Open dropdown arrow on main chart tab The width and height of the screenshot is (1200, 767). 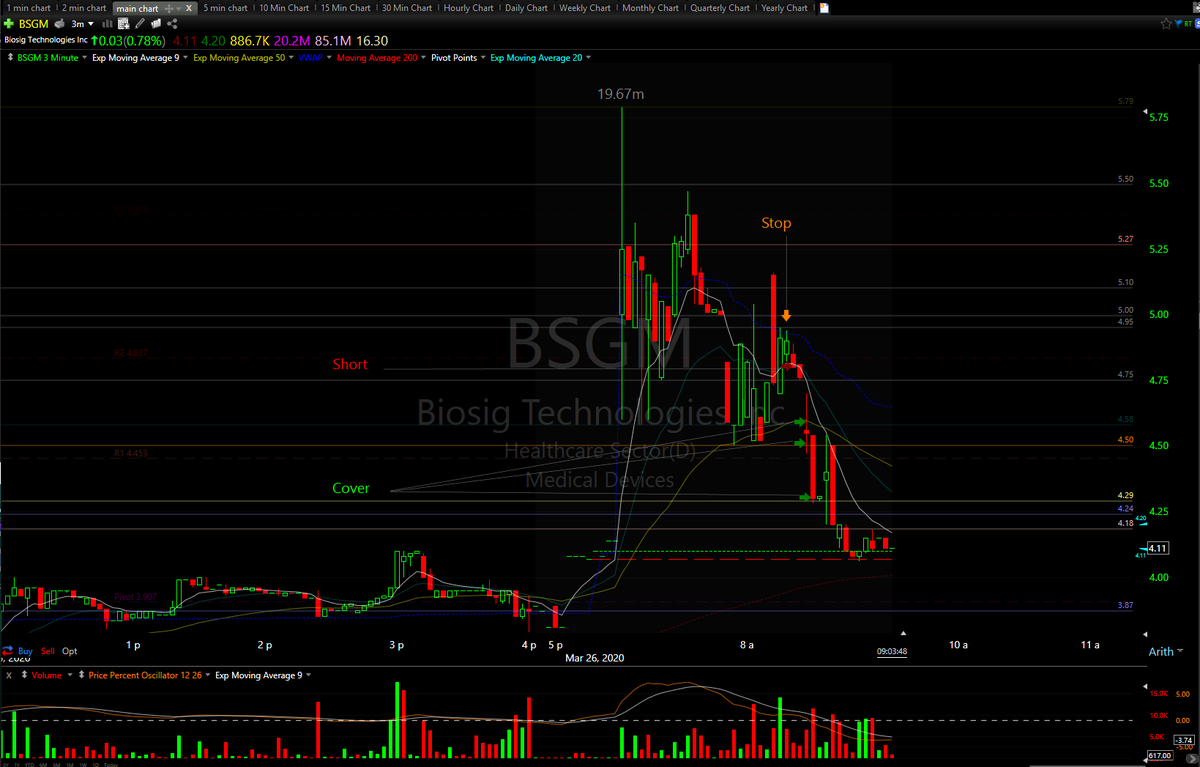[178, 8]
